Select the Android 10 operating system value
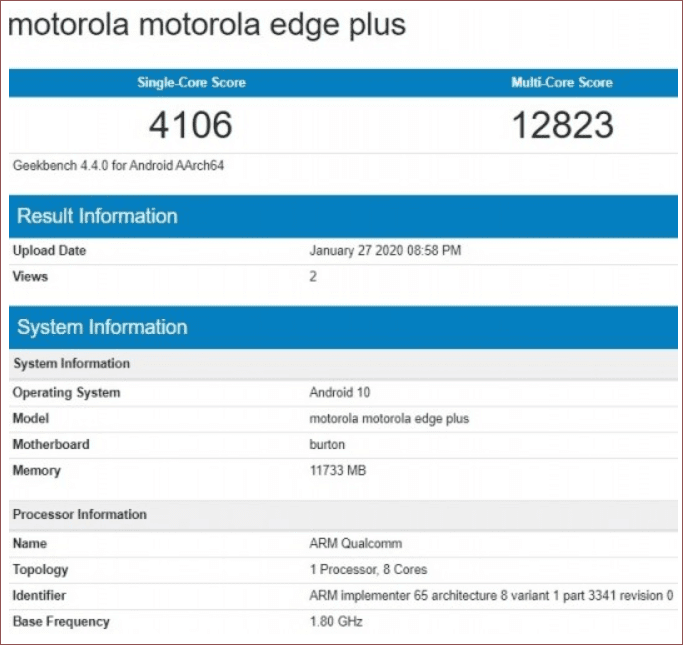 (x=340, y=393)
